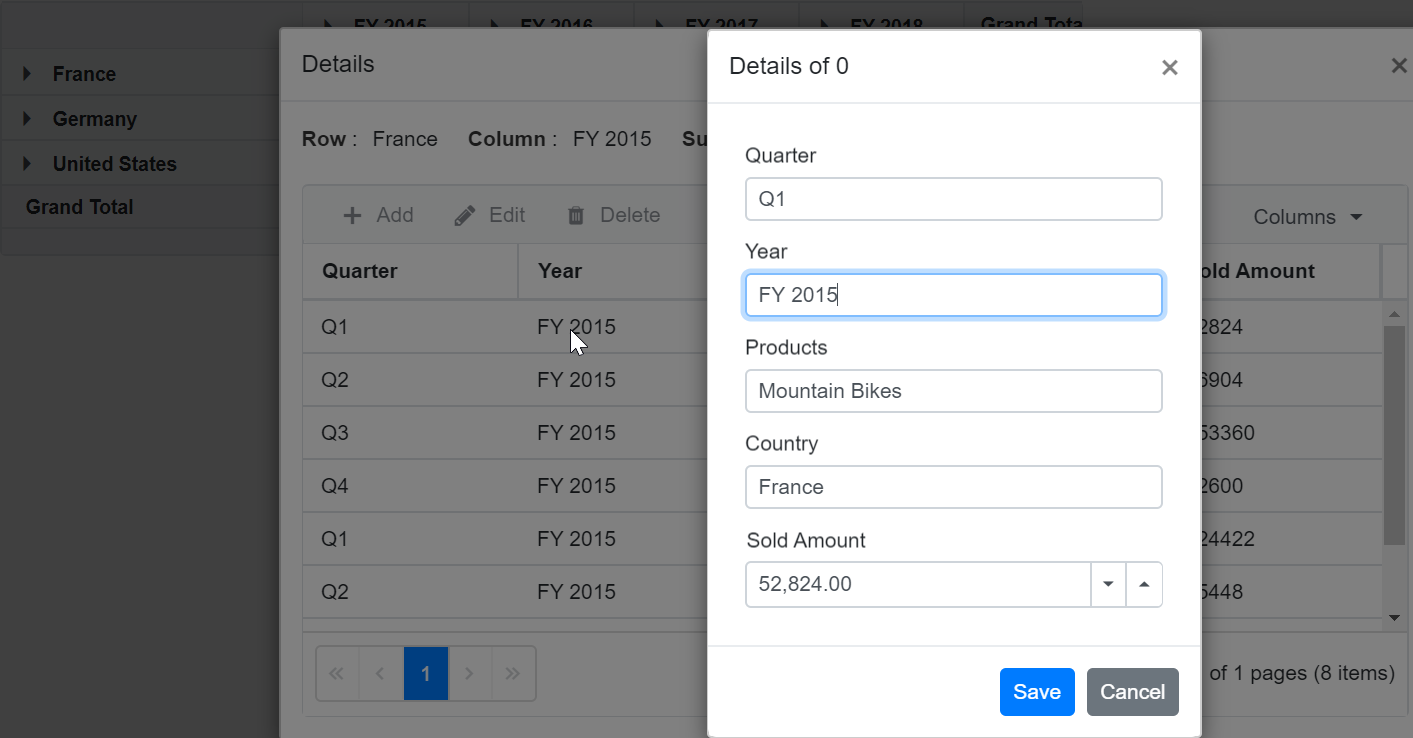Image resolution: width=1413 pixels, height=738 pixels.
Task: Increment the Sold Amount with the up arrow
Action: pos(1144,584)
